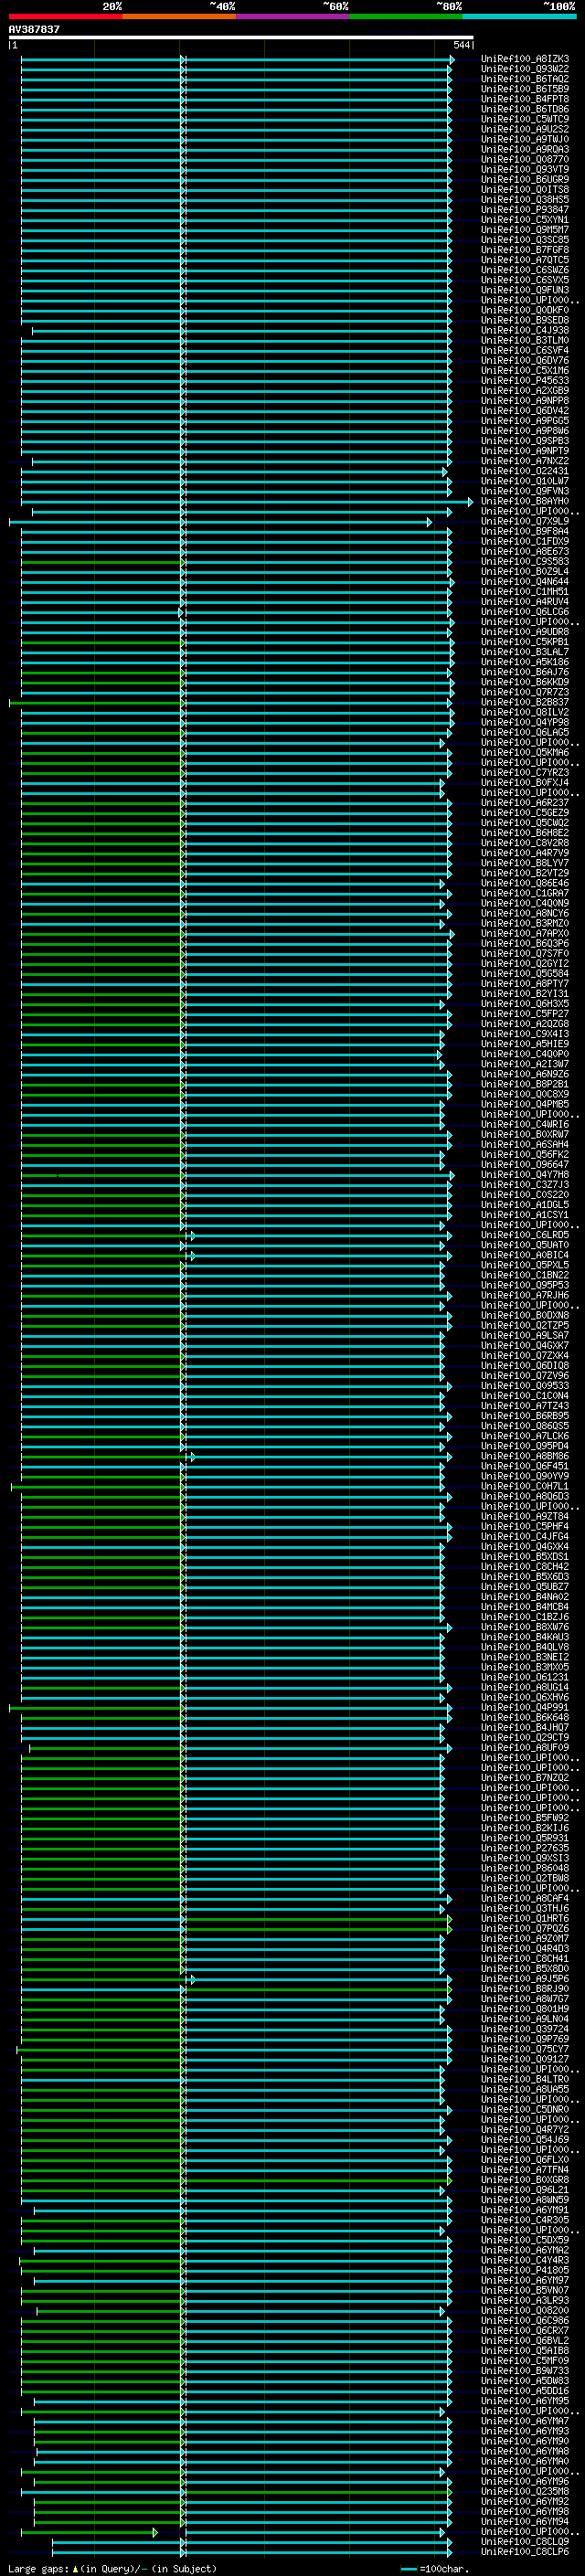Select hit UniRef100_B9F8A4

pyautogui.click(x=524, y=531)
